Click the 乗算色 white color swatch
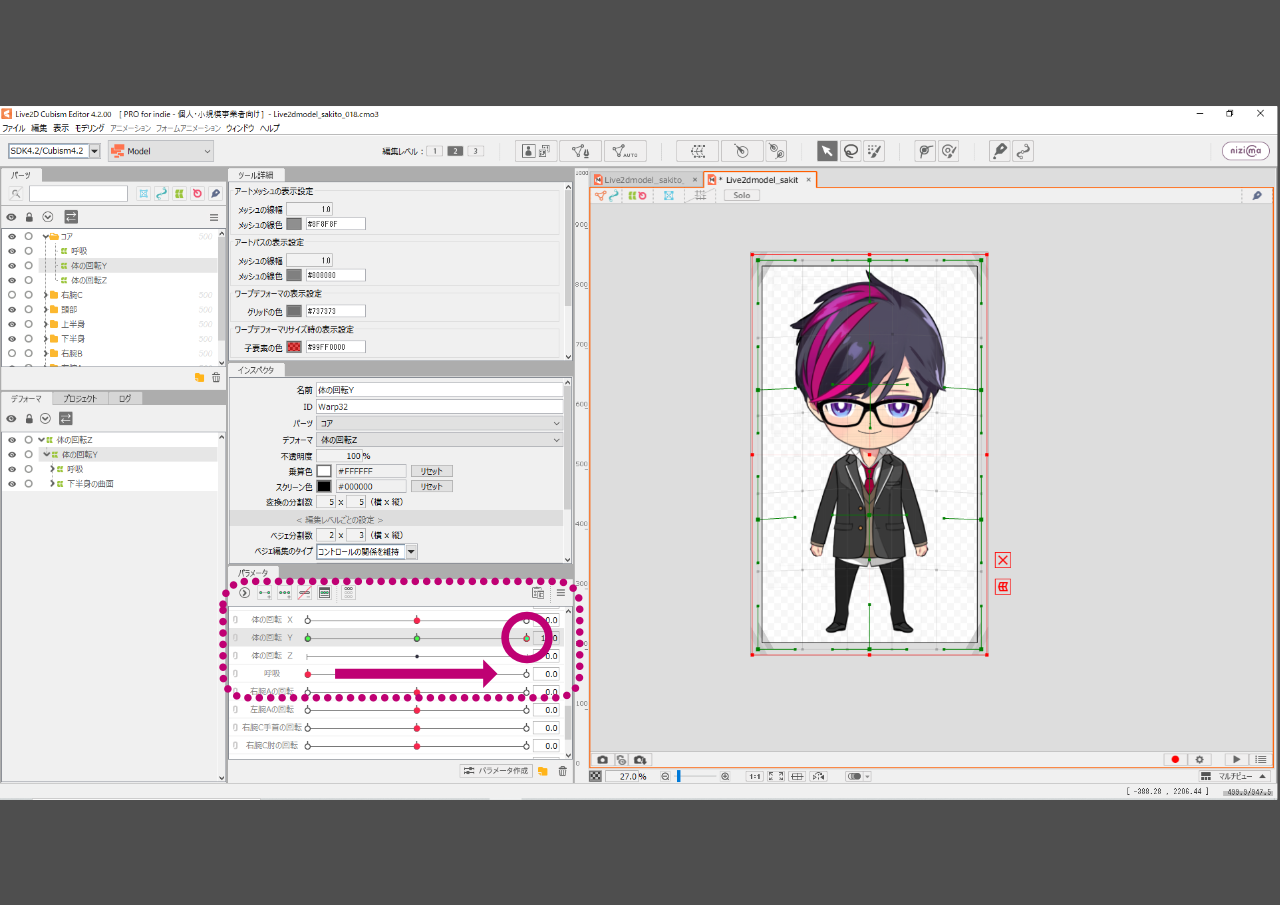The height and width of the screenshot is (905, 1280). (x=324, y=471)
